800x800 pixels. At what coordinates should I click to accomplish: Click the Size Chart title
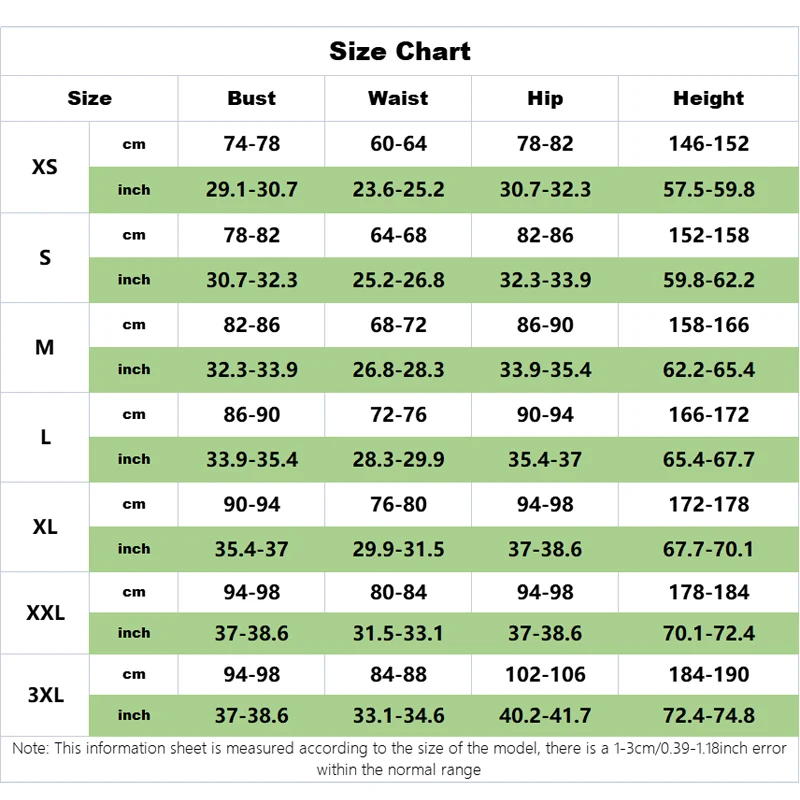[399, 51]
